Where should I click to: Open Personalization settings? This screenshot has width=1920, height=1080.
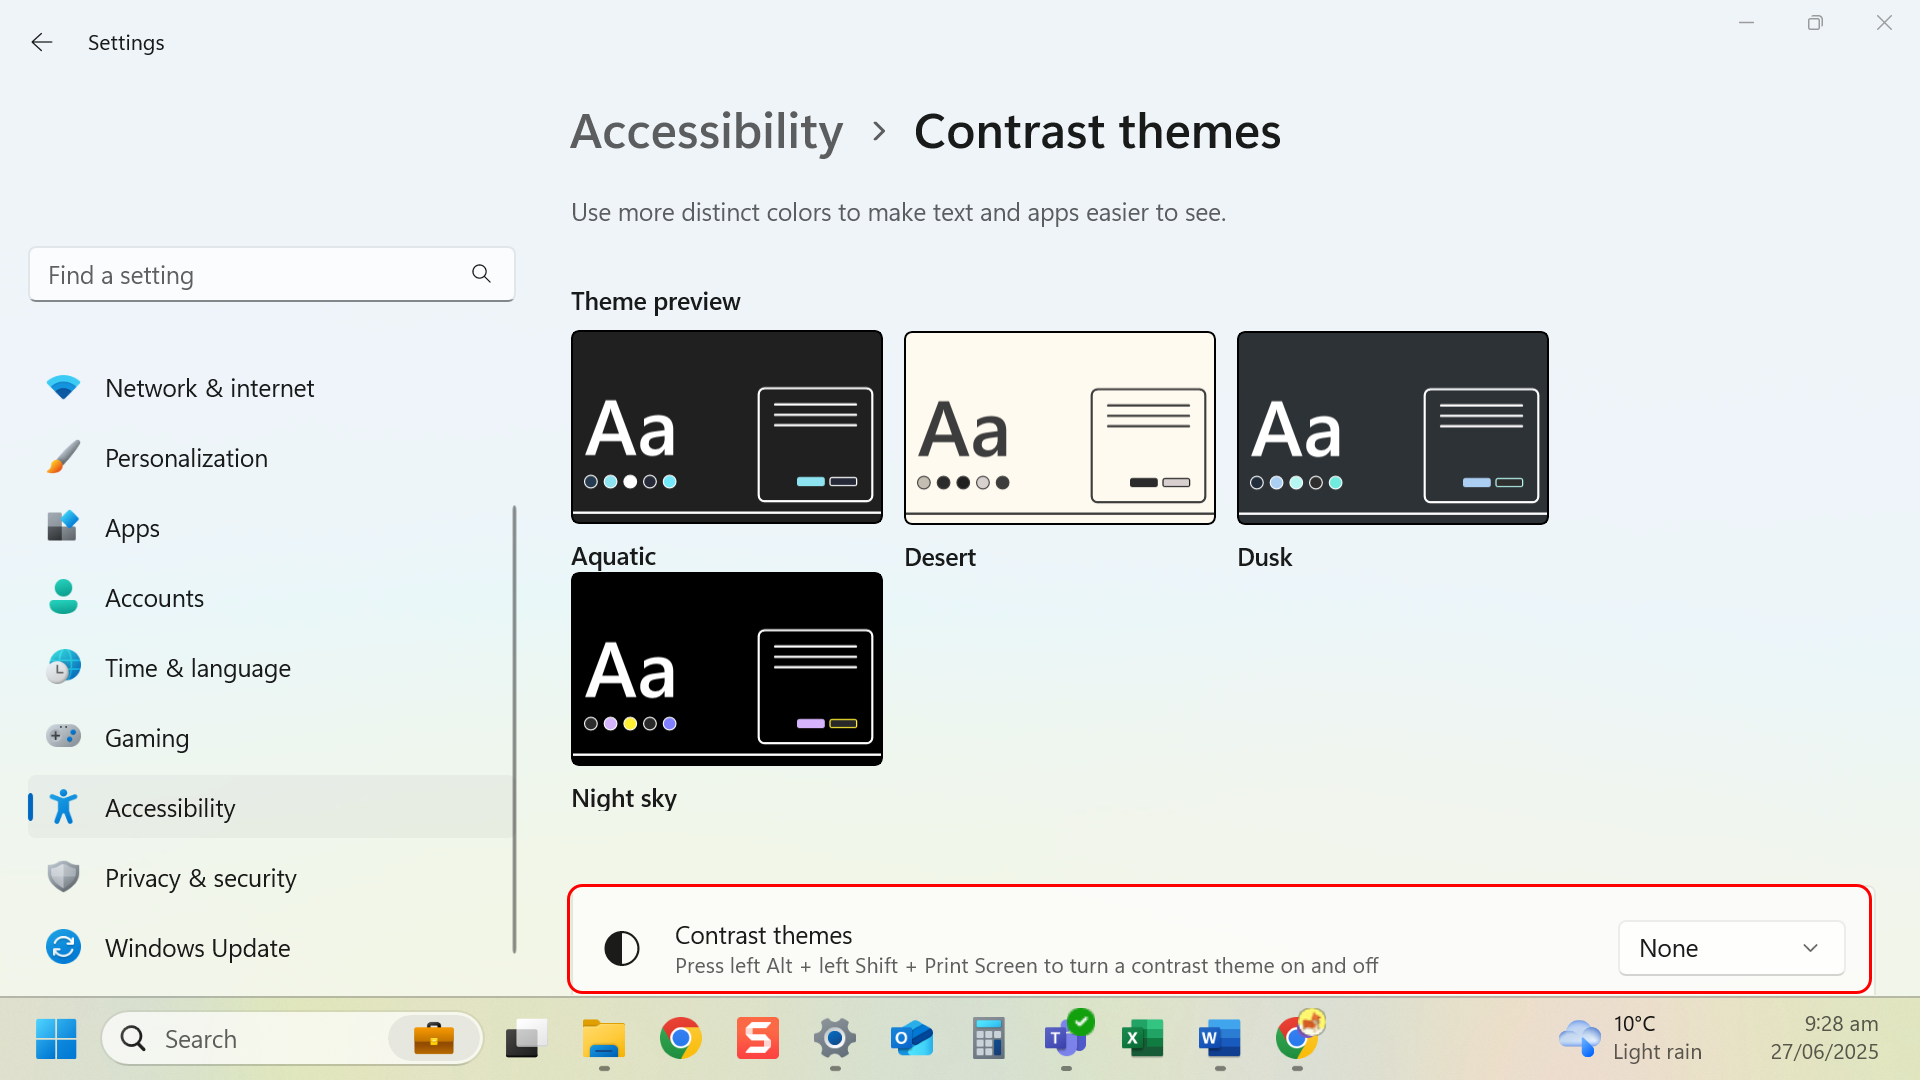coord(271,458)
